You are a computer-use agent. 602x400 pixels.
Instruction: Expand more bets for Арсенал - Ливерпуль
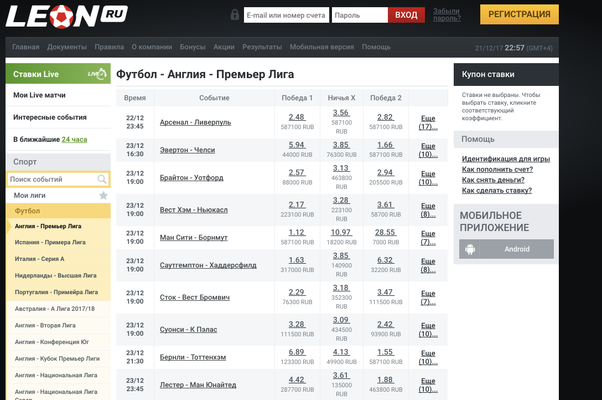[x=427, y=122]
